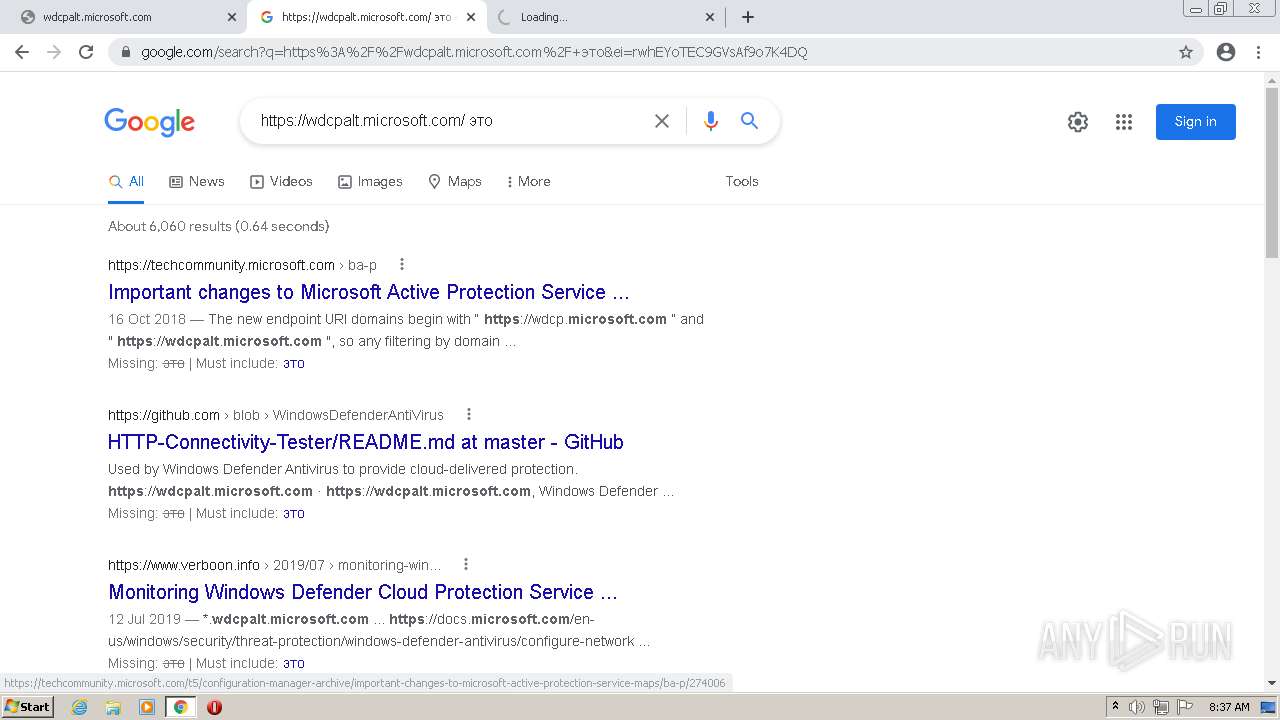Click inside the Google search field
This screenshot has width=1280, height=720.
pyautogui.click(x=450, y=121)
